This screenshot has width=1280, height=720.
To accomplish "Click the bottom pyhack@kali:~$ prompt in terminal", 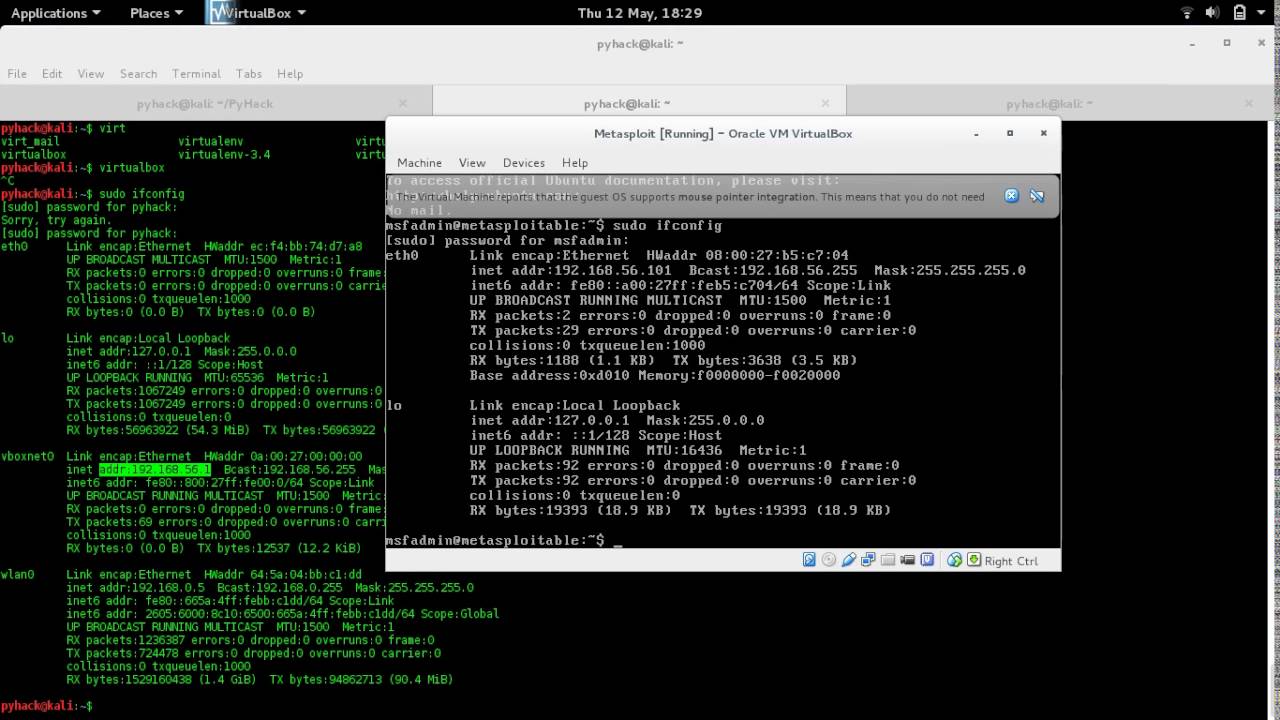I will point(46,706).
